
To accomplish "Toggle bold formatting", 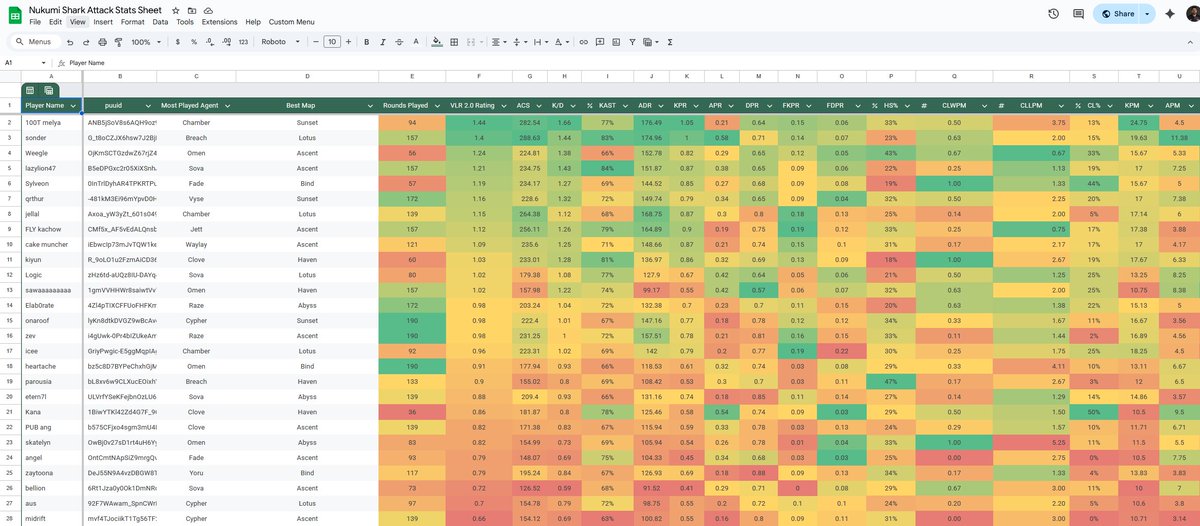I will click(x=367, y=42).
